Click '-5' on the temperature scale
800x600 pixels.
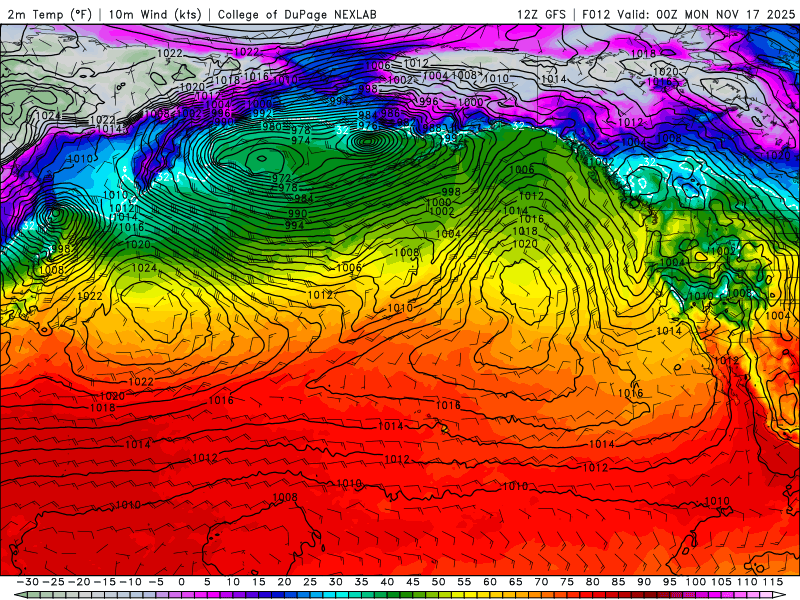[x=156, y=582]
